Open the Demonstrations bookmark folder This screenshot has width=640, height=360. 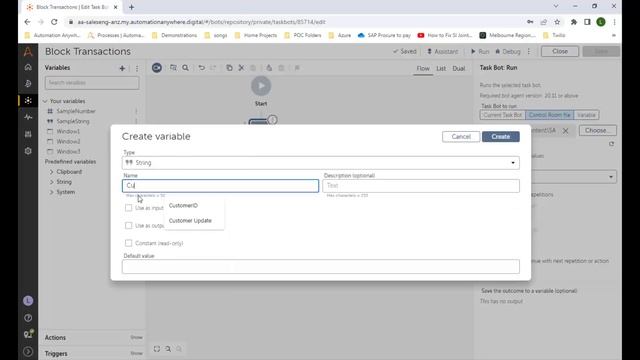pyautogui.click(x=174, y=36)
